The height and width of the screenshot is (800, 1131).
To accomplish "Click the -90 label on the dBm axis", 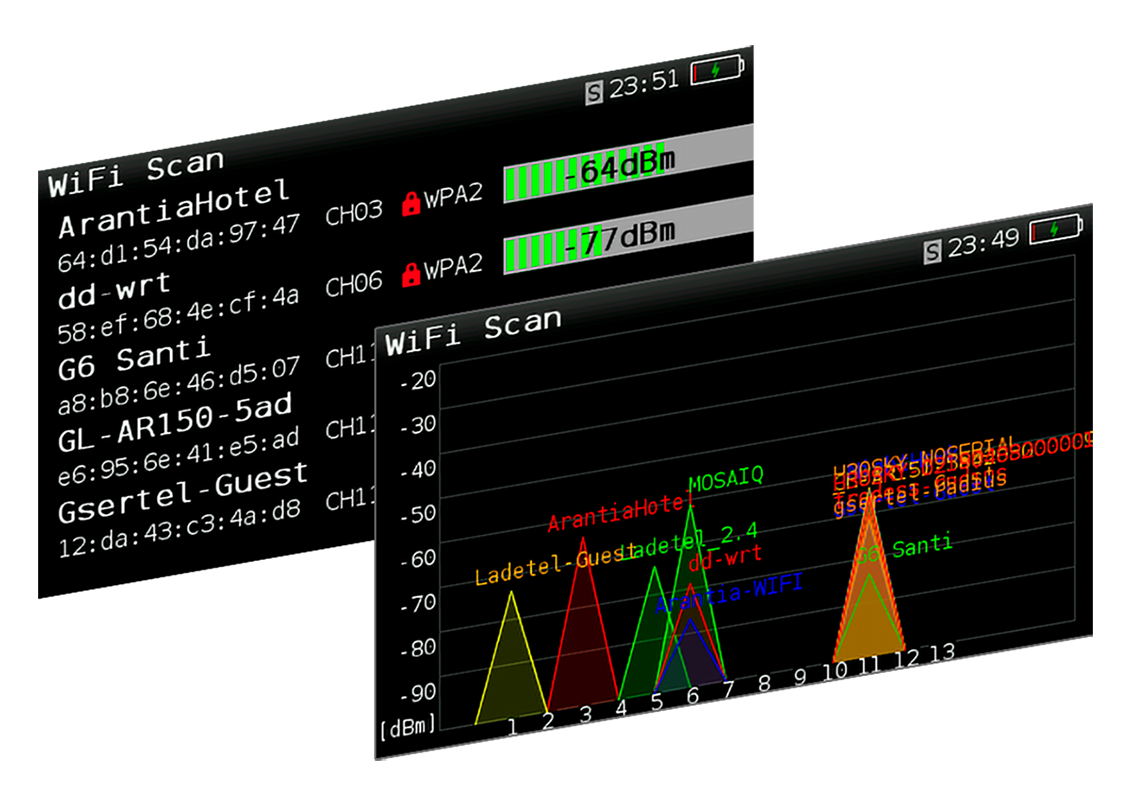I will tap(418, 692).
